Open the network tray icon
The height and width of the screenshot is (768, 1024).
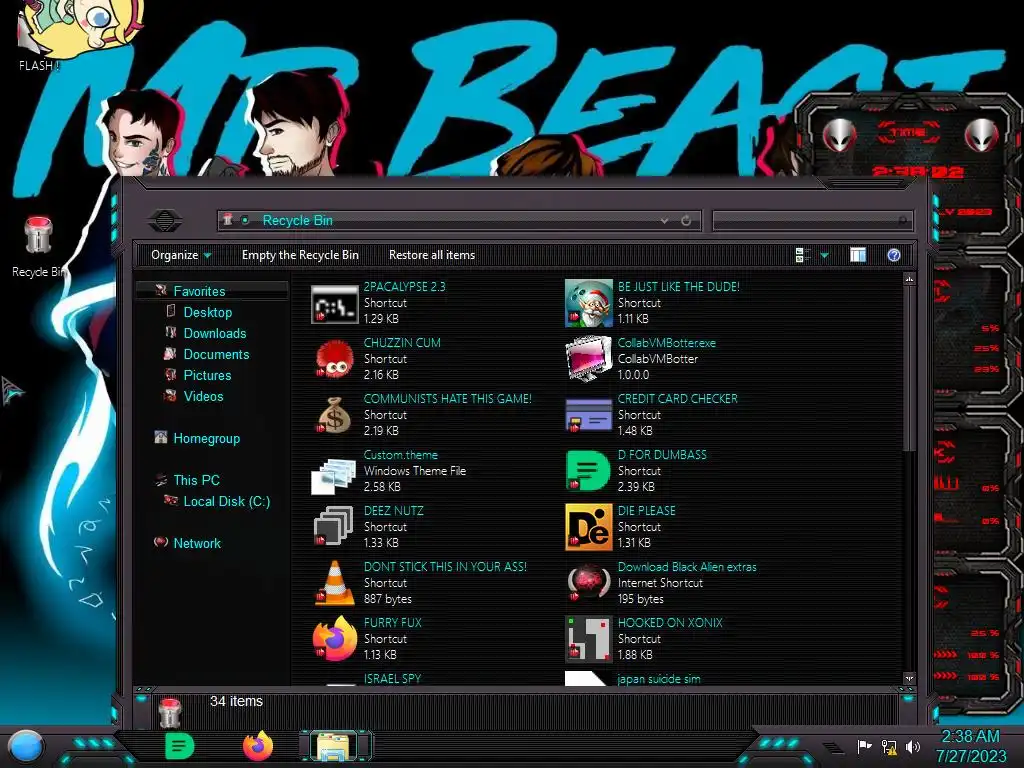889,746
